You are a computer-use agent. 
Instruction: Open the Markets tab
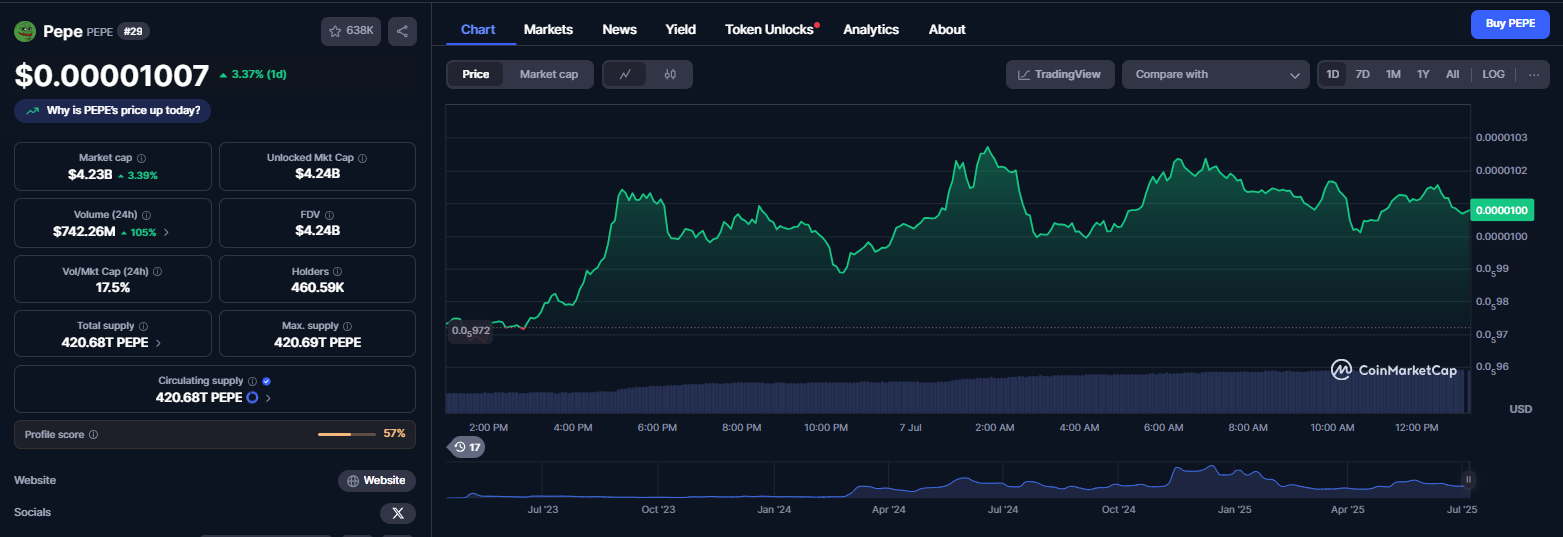tap(548, 29)
